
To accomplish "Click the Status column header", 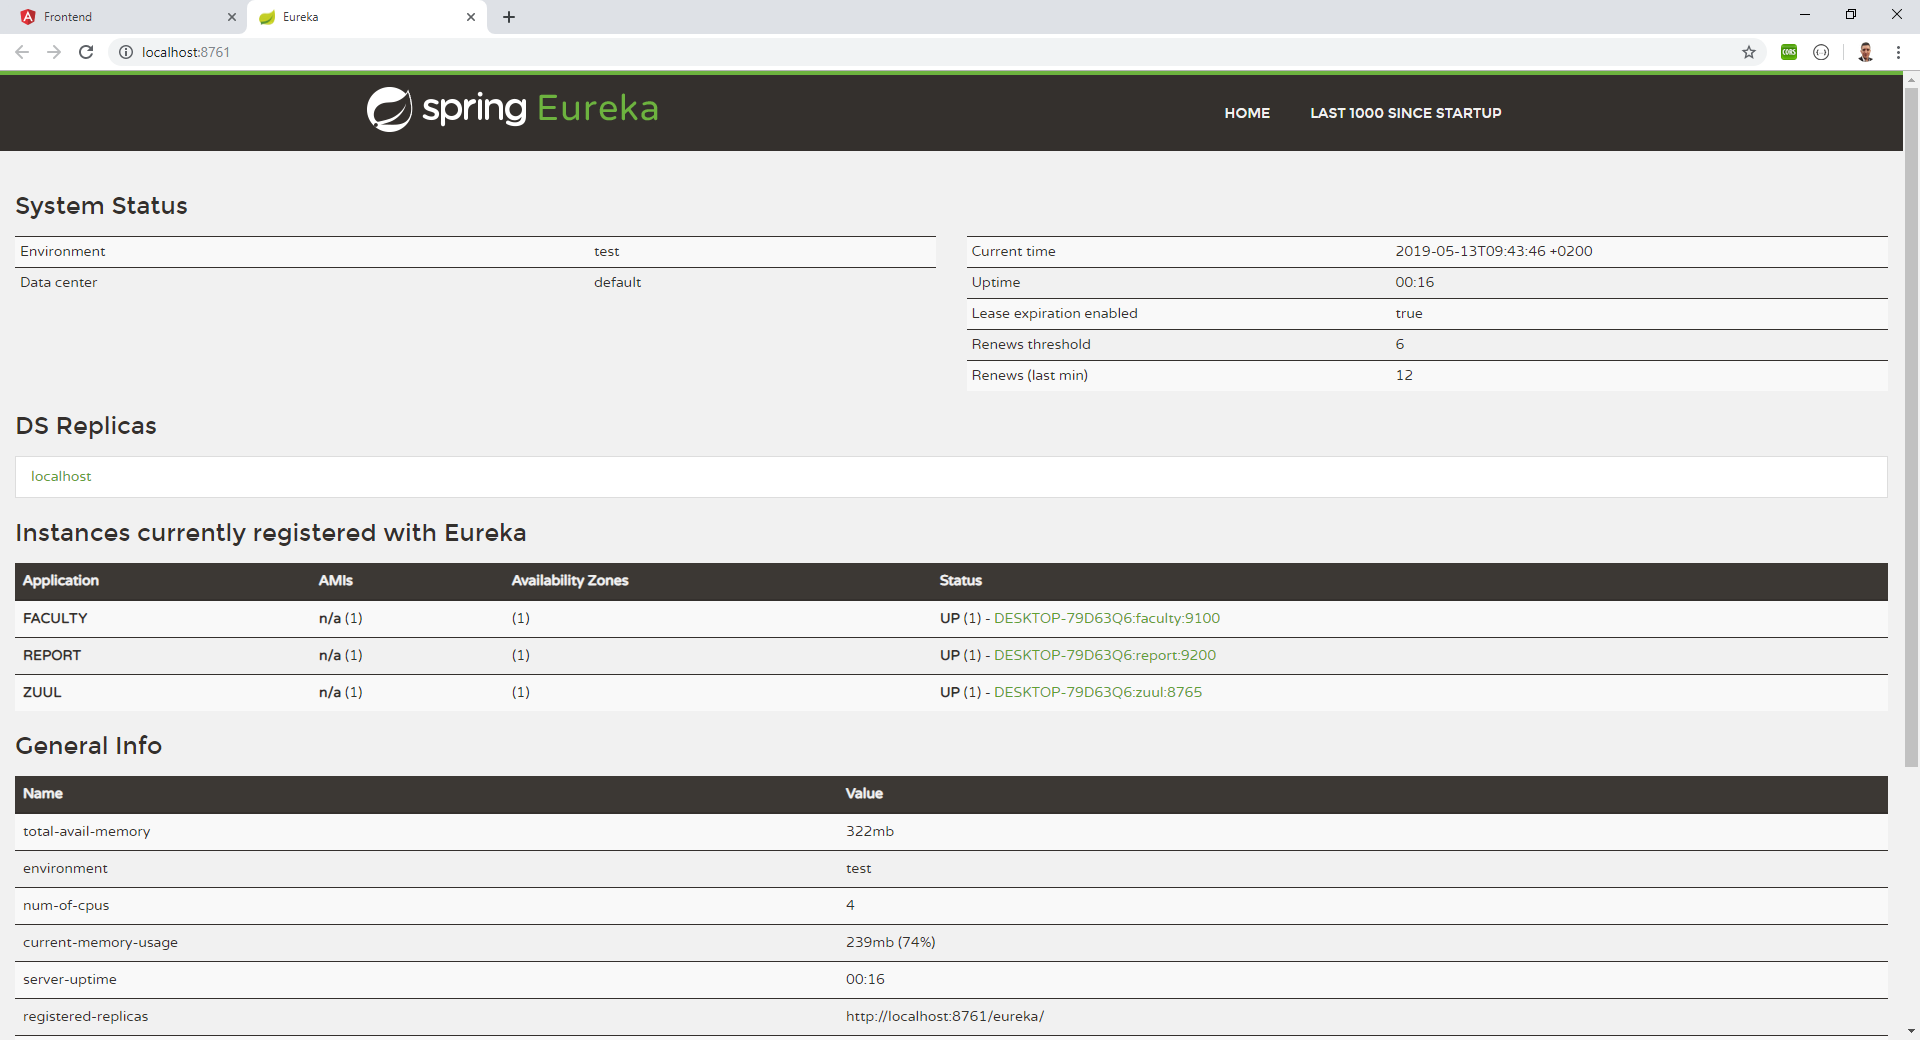I will [x=960, y=580].
